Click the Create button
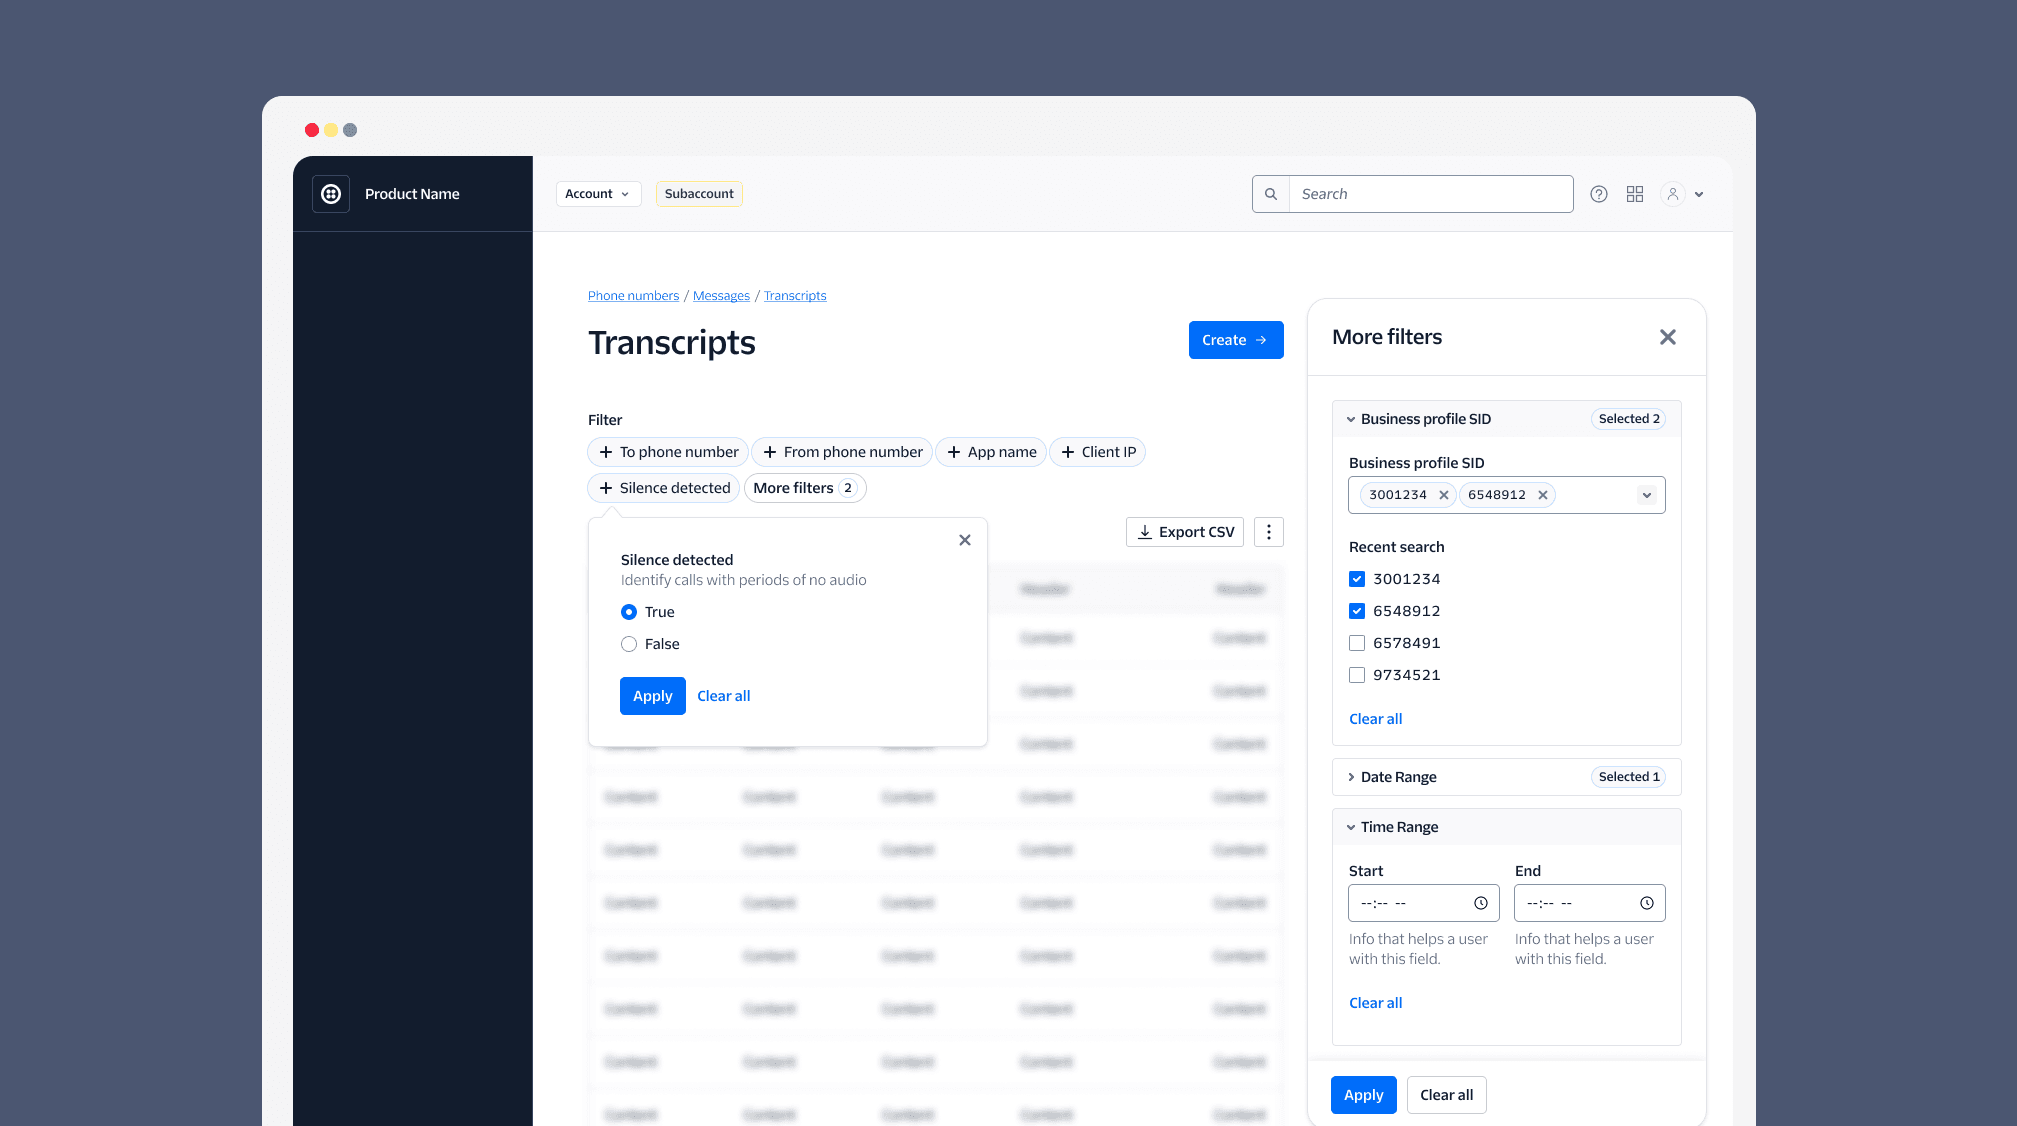Screen dimensions: 2017x1126 [x=1236, y=340]
